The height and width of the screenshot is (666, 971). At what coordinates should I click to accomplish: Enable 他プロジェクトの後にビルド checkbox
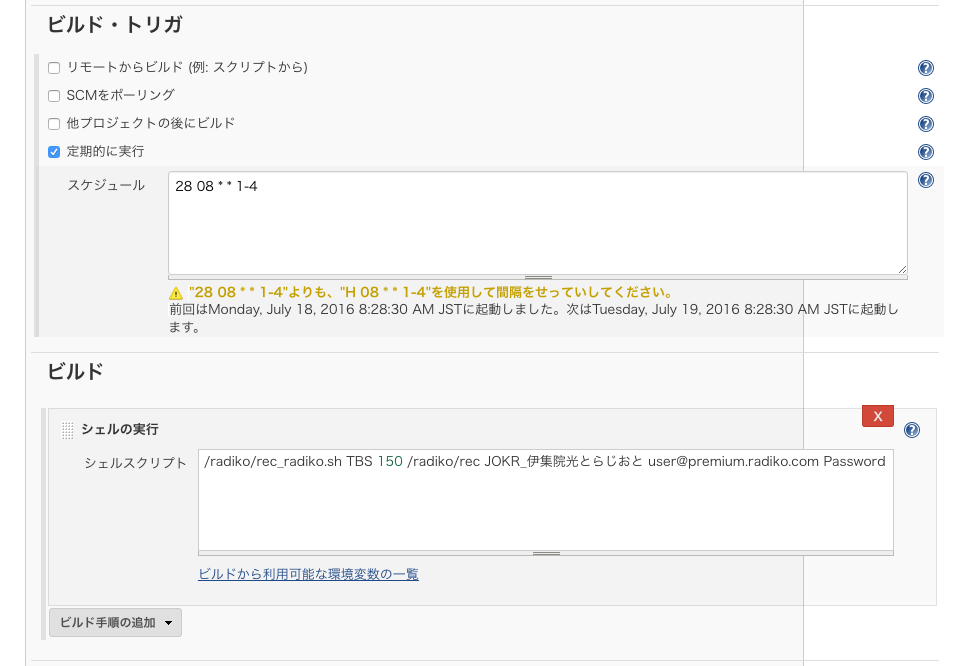click(54, 123)
